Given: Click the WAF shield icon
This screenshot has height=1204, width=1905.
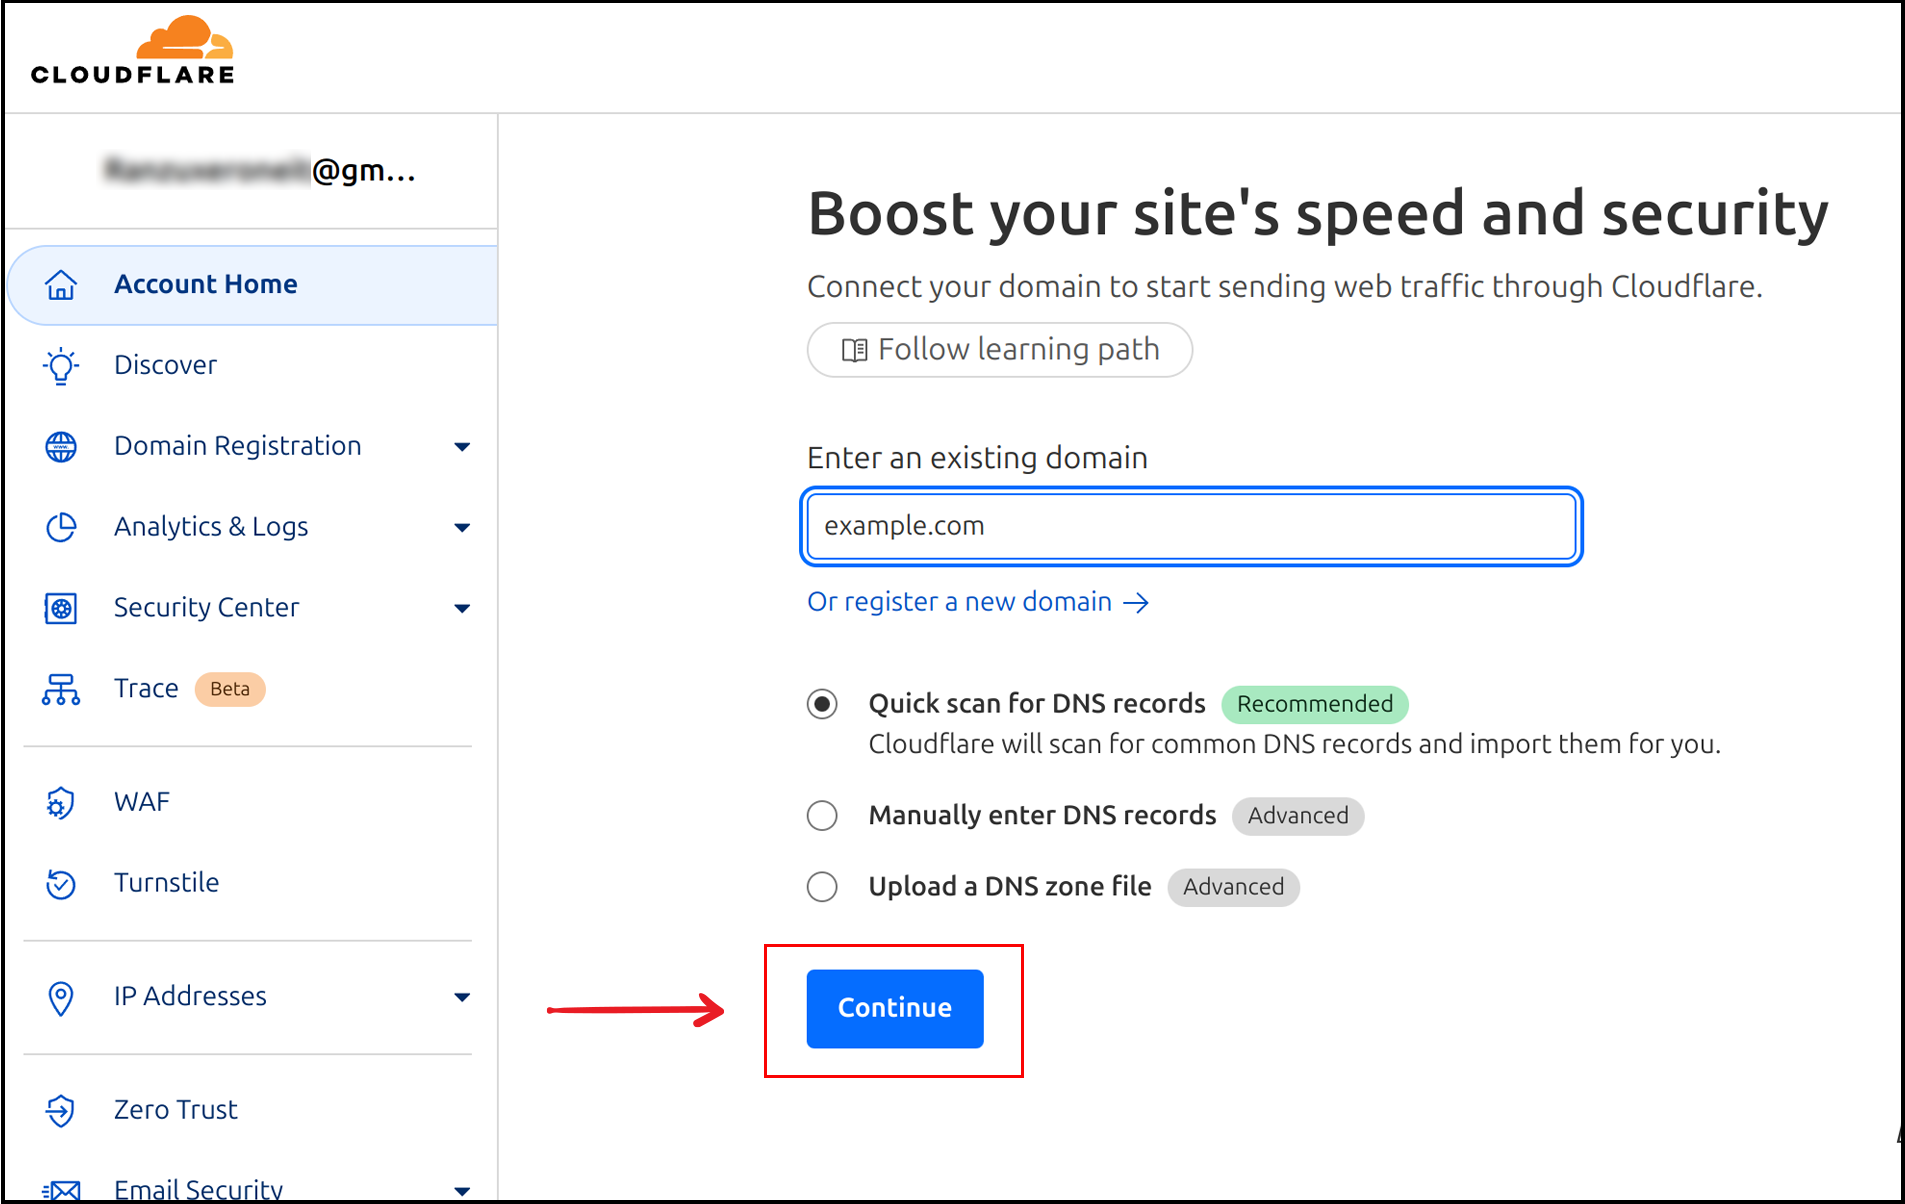Looking at the screenshot, I should click(61, 802).
